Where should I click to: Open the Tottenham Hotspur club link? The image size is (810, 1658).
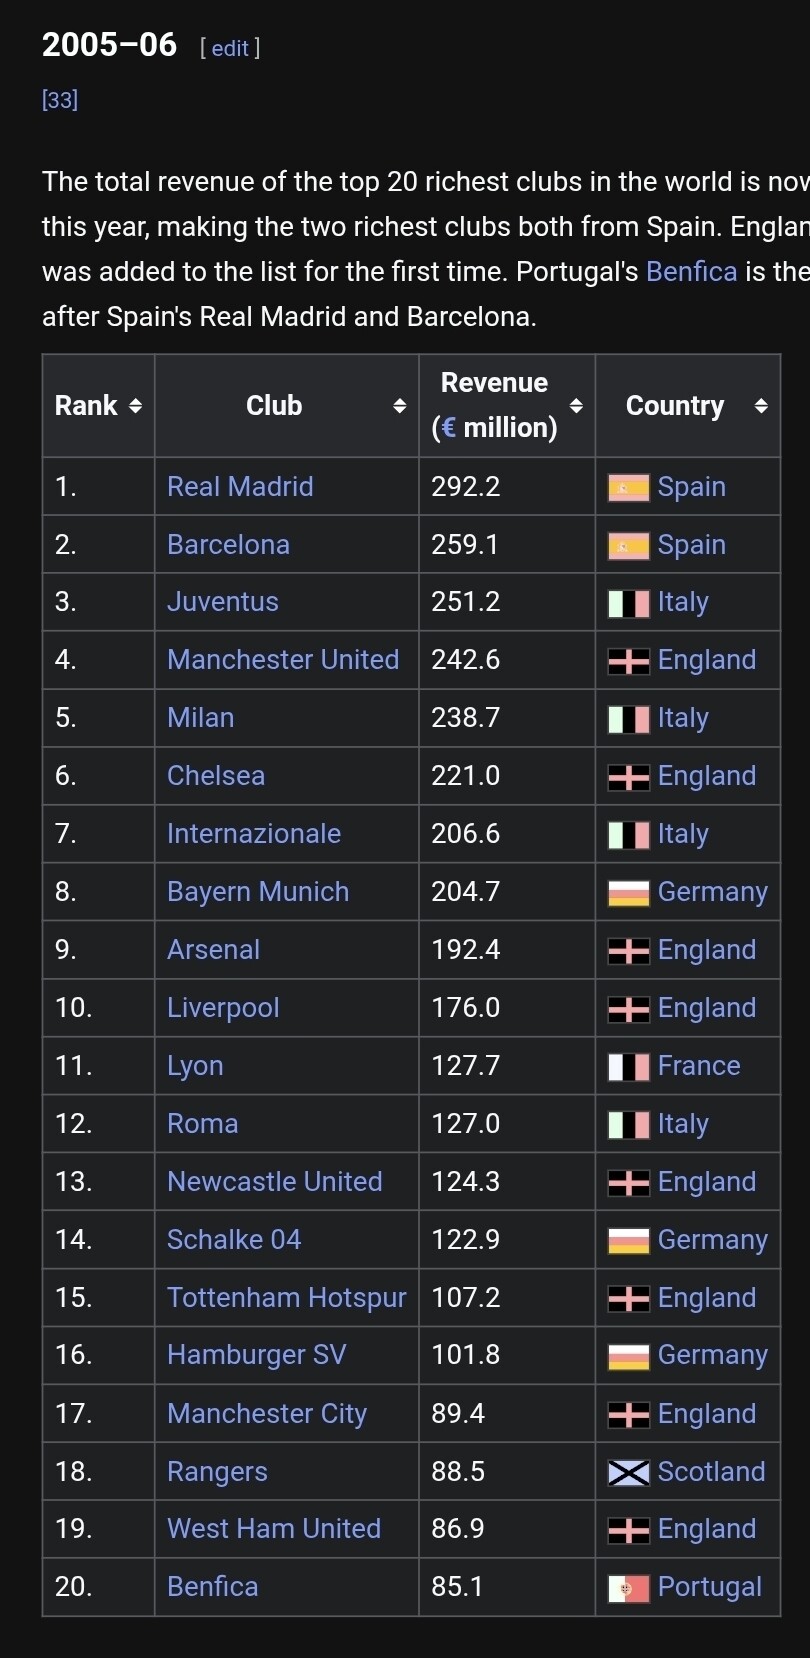pos(286,1298)
